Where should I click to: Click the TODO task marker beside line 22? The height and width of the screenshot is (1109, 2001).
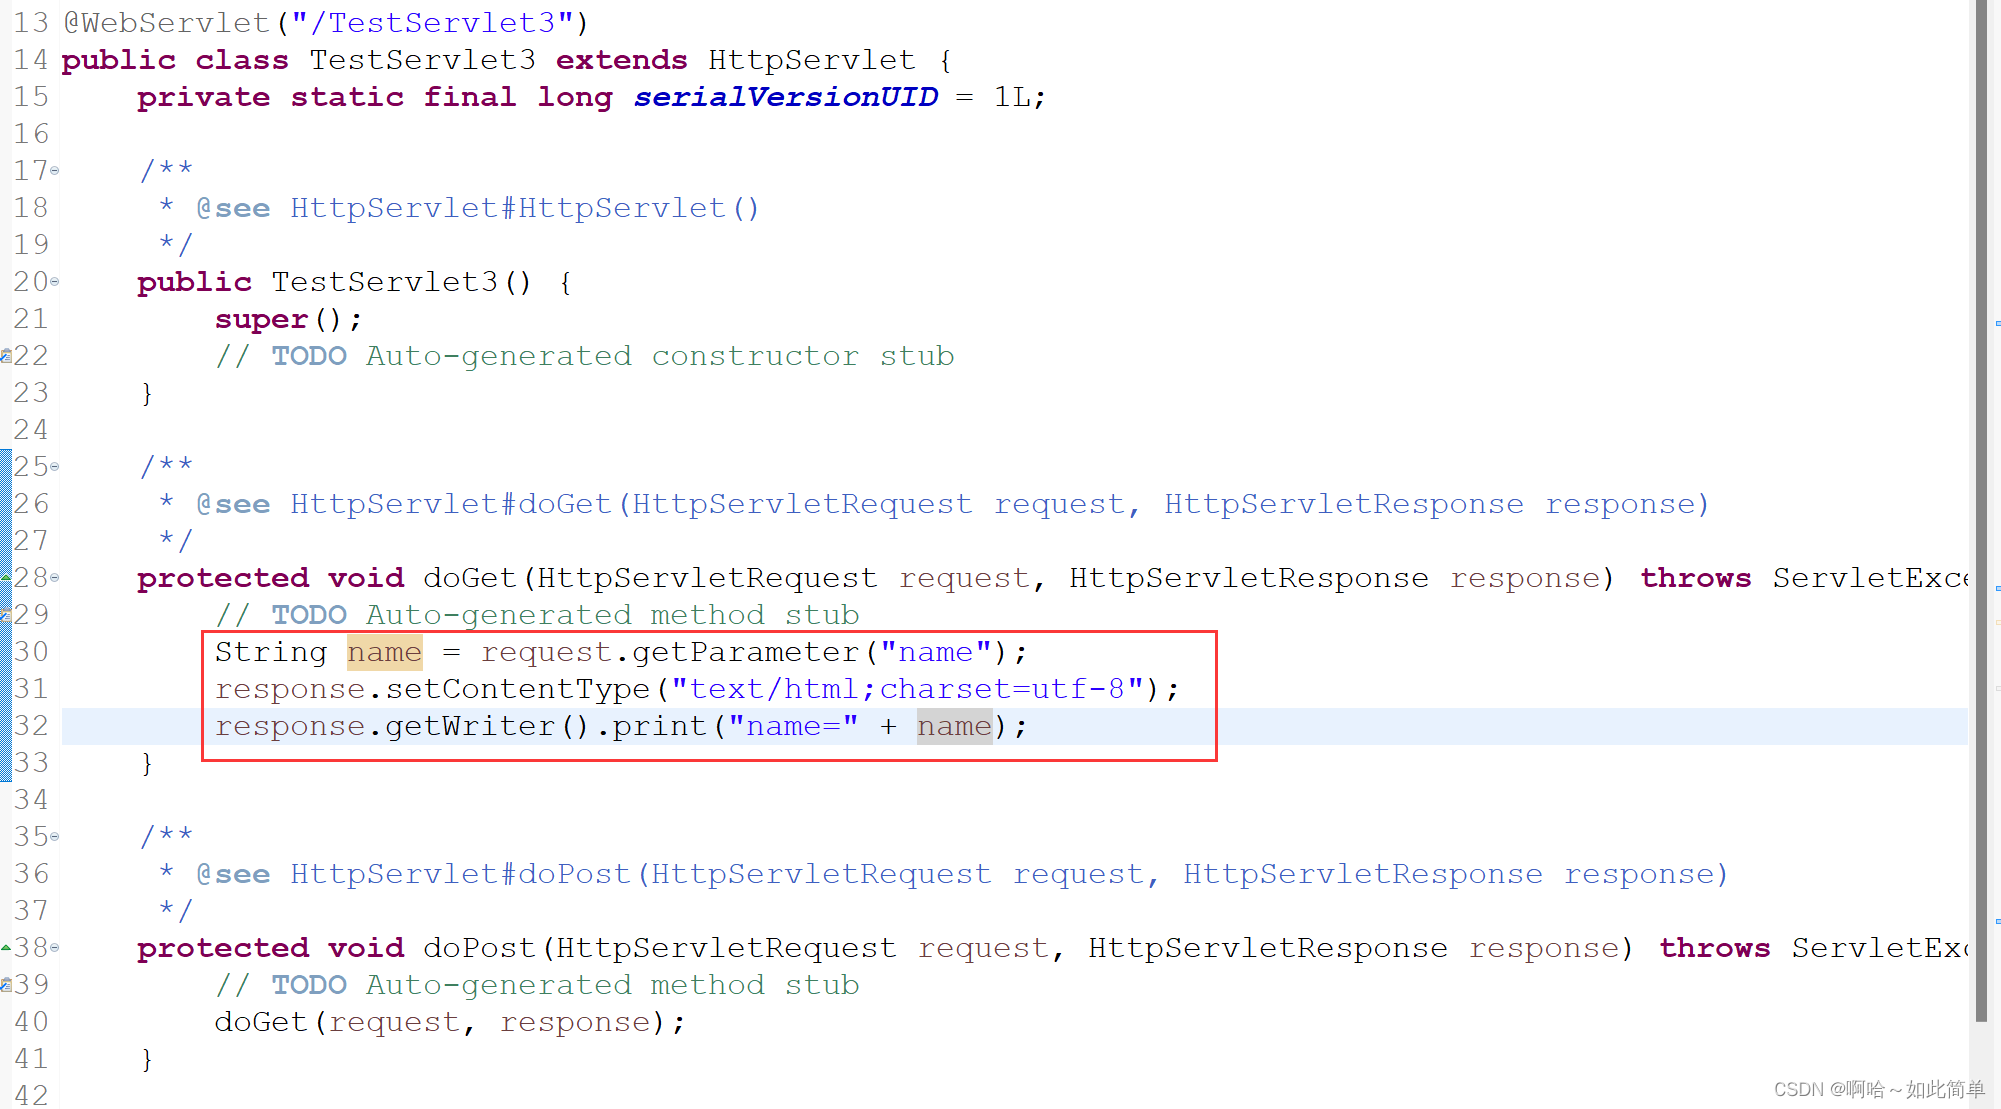[x=5, y=355]
